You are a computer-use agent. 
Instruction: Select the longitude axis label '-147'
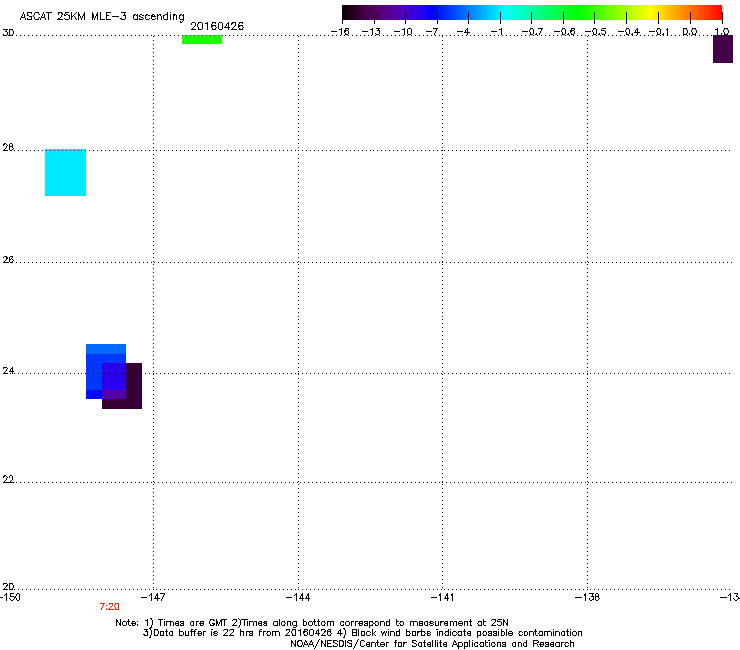pos(153,597)
